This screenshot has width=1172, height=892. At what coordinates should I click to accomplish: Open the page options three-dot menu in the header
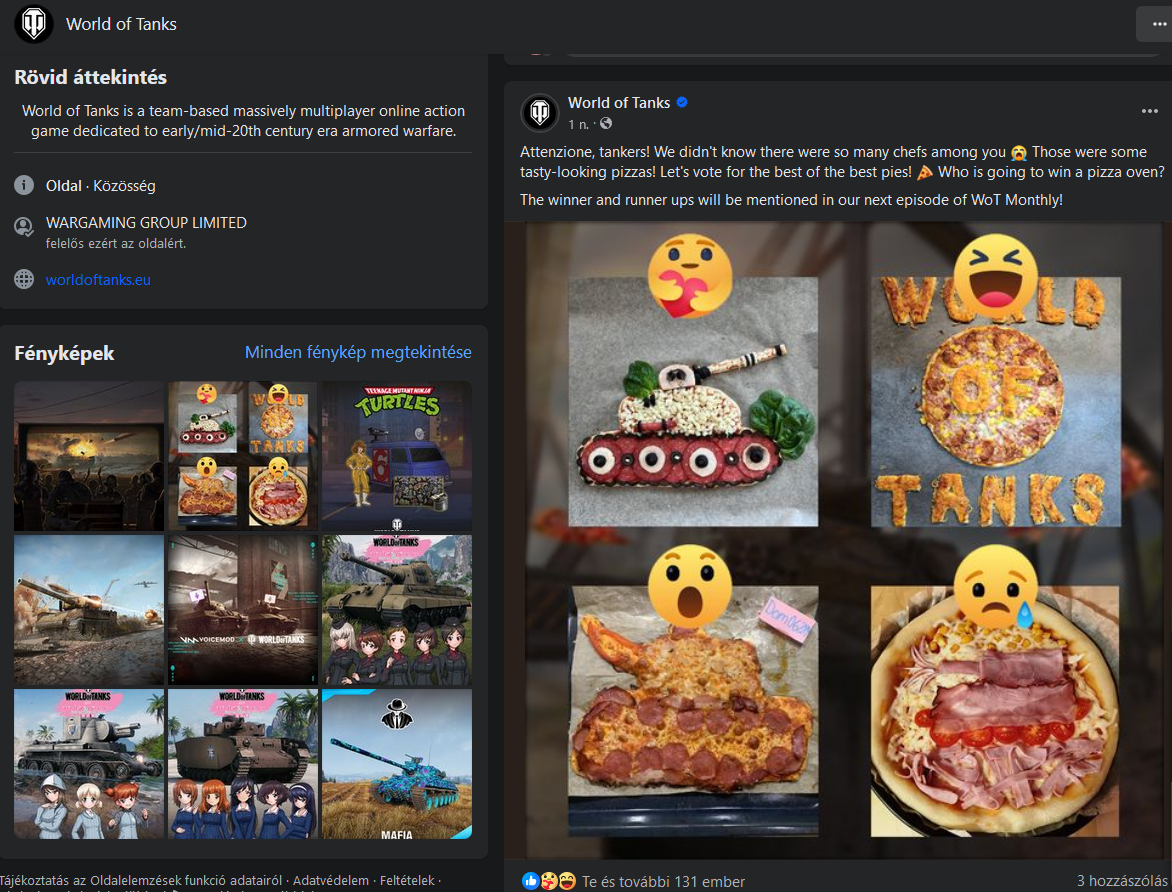(1158, 24)
